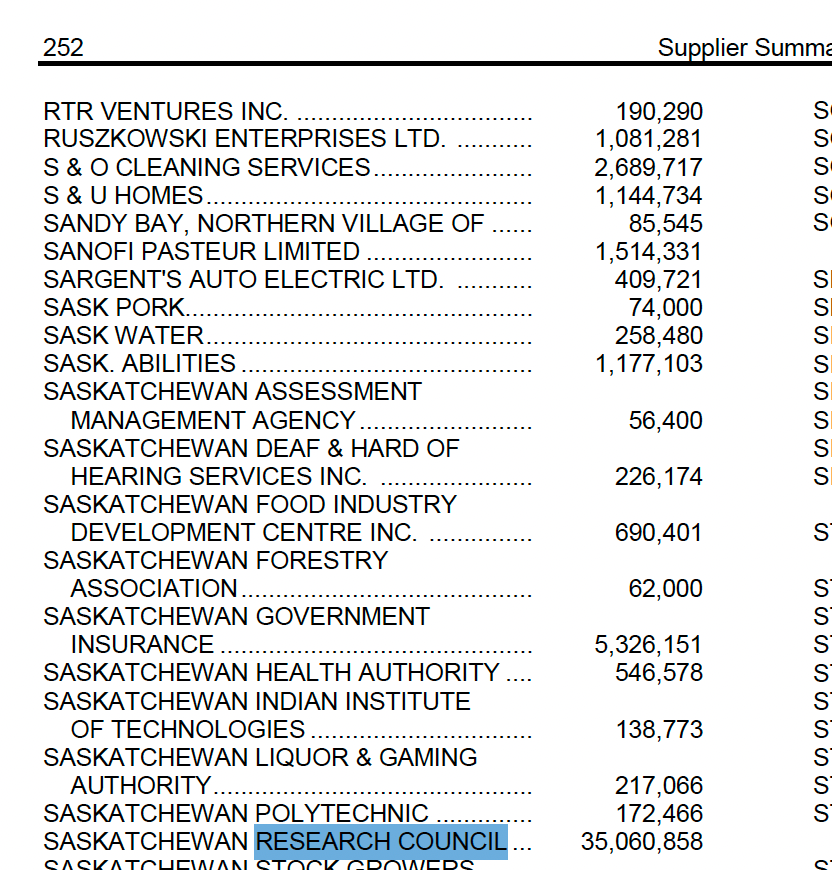Click the MANAGEMENT AGENCY continuation line

(x=213, y=420)
